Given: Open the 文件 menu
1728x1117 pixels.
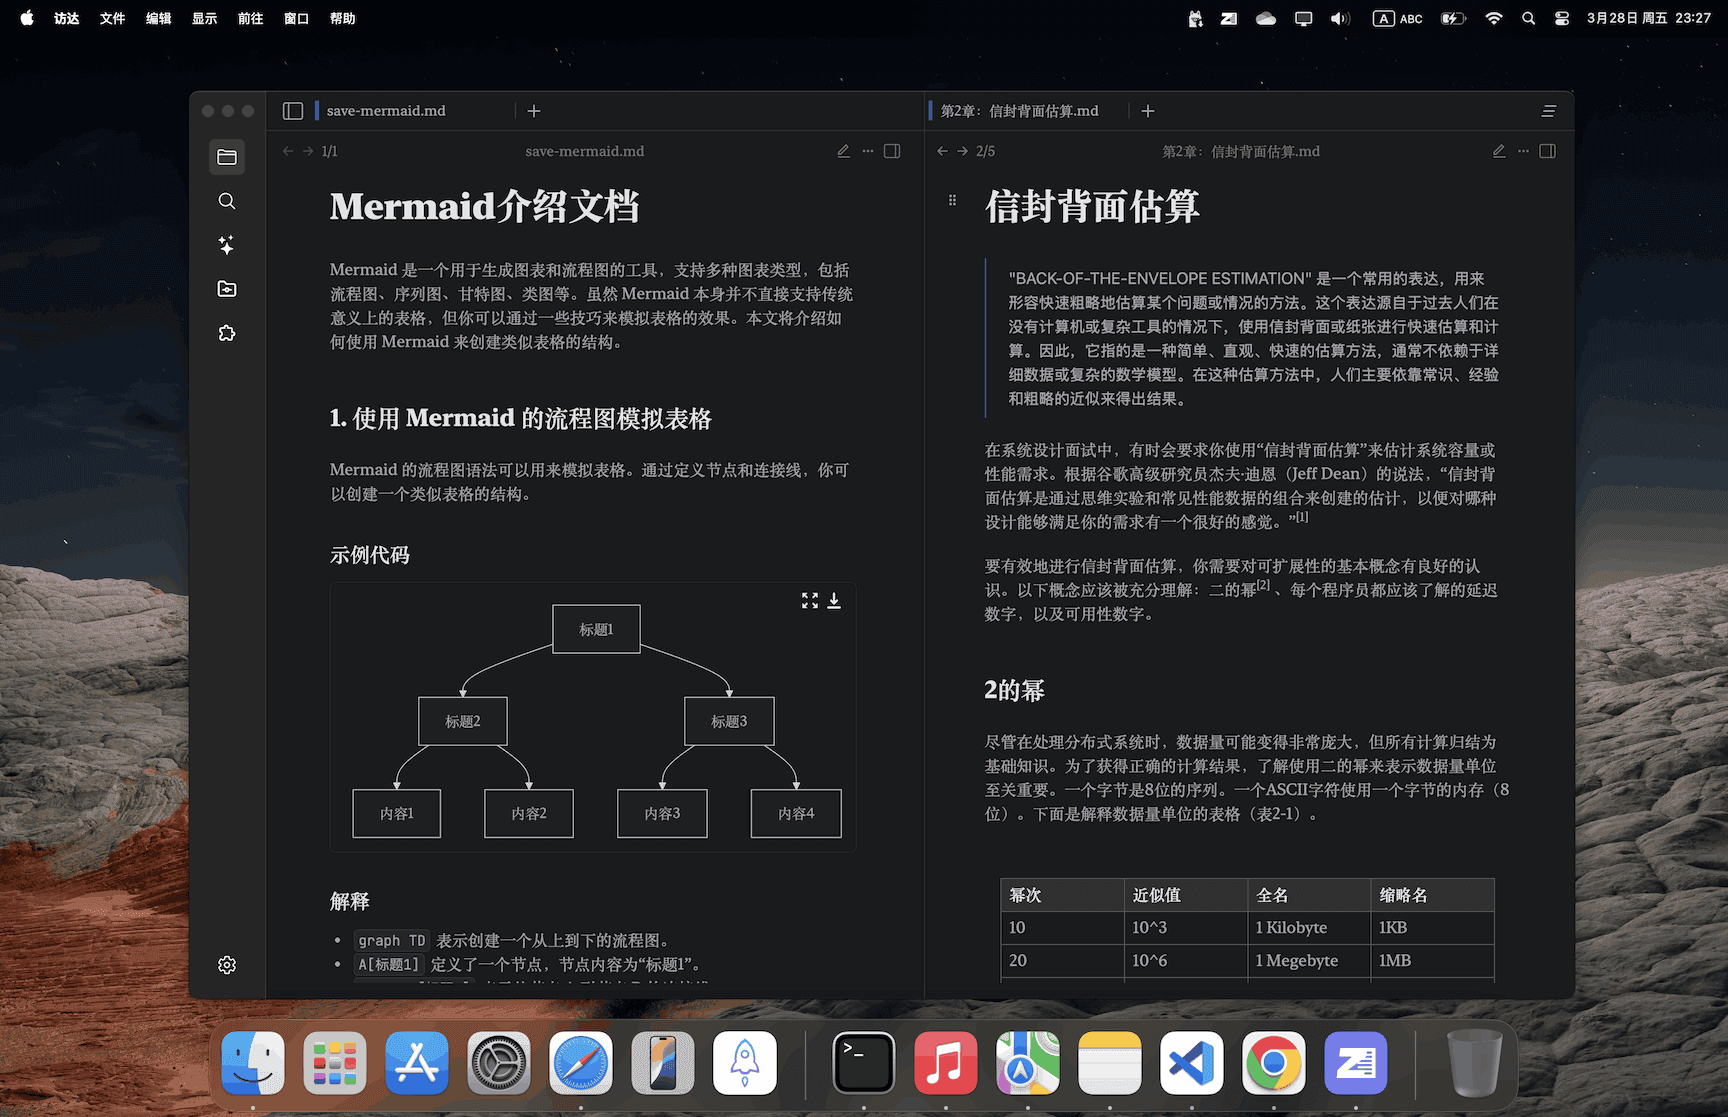Looking at the screenshot, I should point(113,18).
